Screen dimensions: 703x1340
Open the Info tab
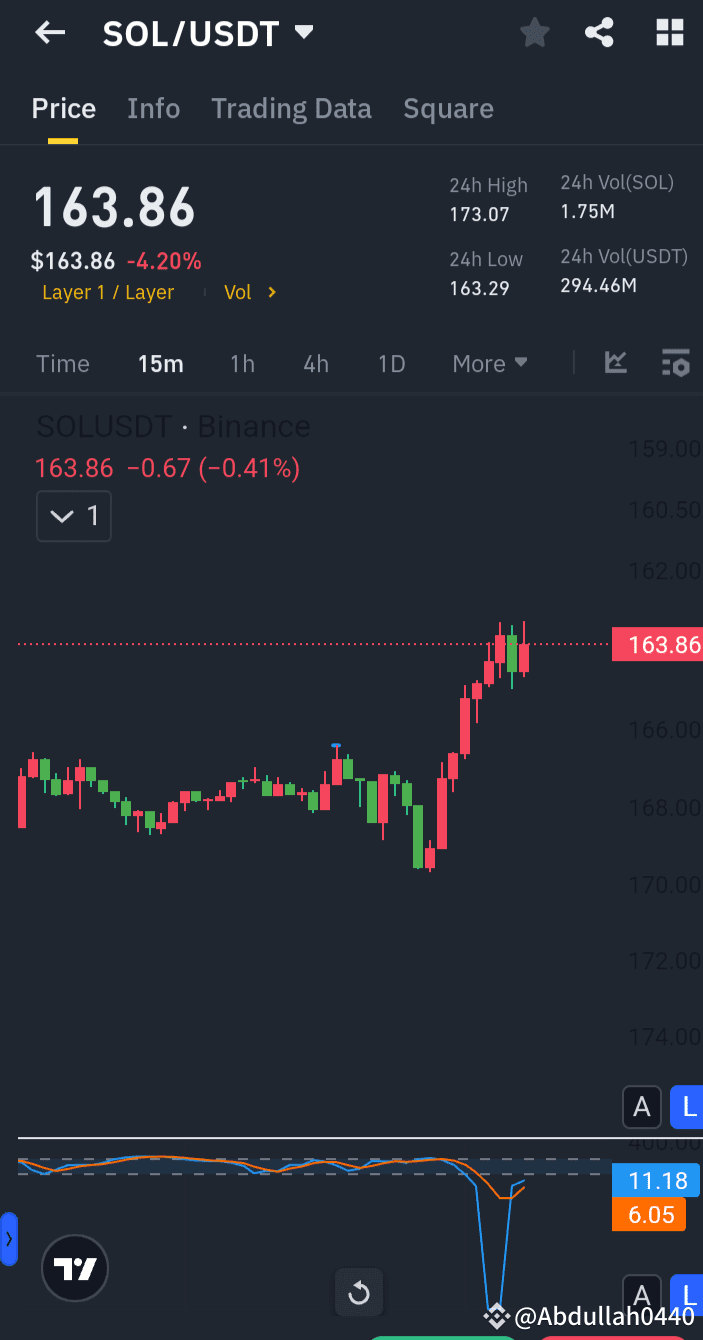point(153,108)
